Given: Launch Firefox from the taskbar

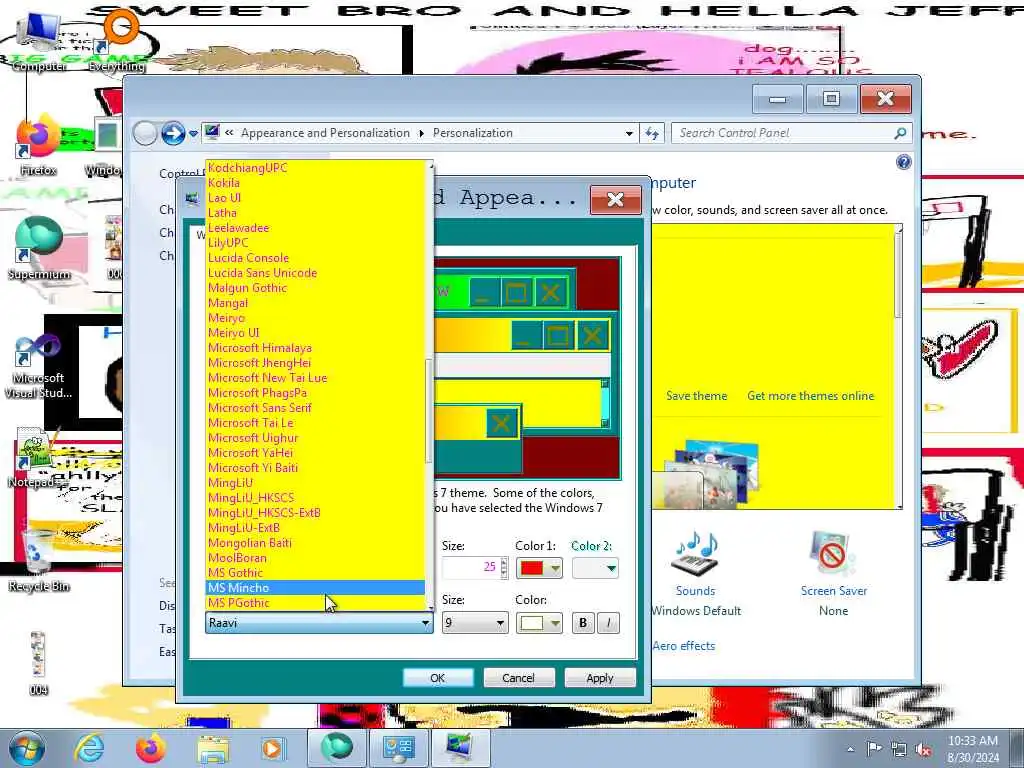Looking at the screenshot, I should (150, 748).
